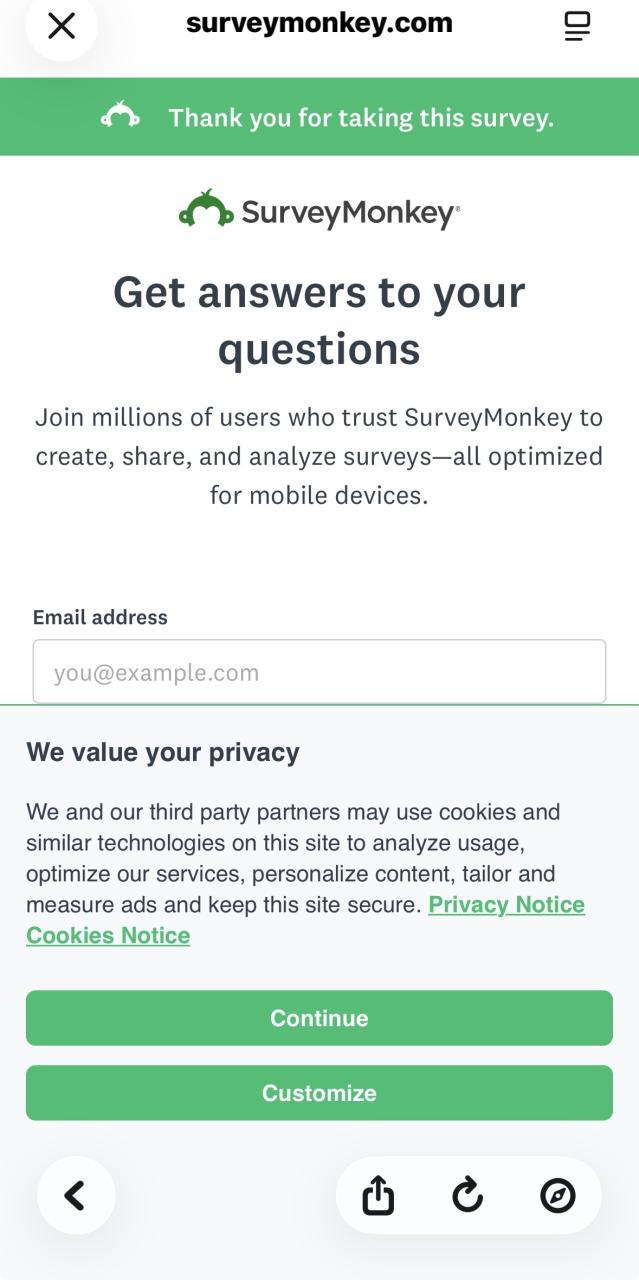Viewport: 639px width, 1280px height.
Task: Focus the email address input field
Action: (x=319, y=672)
